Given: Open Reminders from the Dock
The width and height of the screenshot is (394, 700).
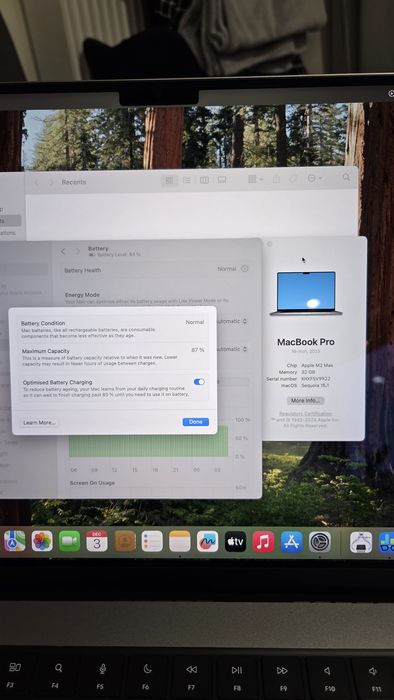Looking at the screenshot, I should (x=152, y=541).
